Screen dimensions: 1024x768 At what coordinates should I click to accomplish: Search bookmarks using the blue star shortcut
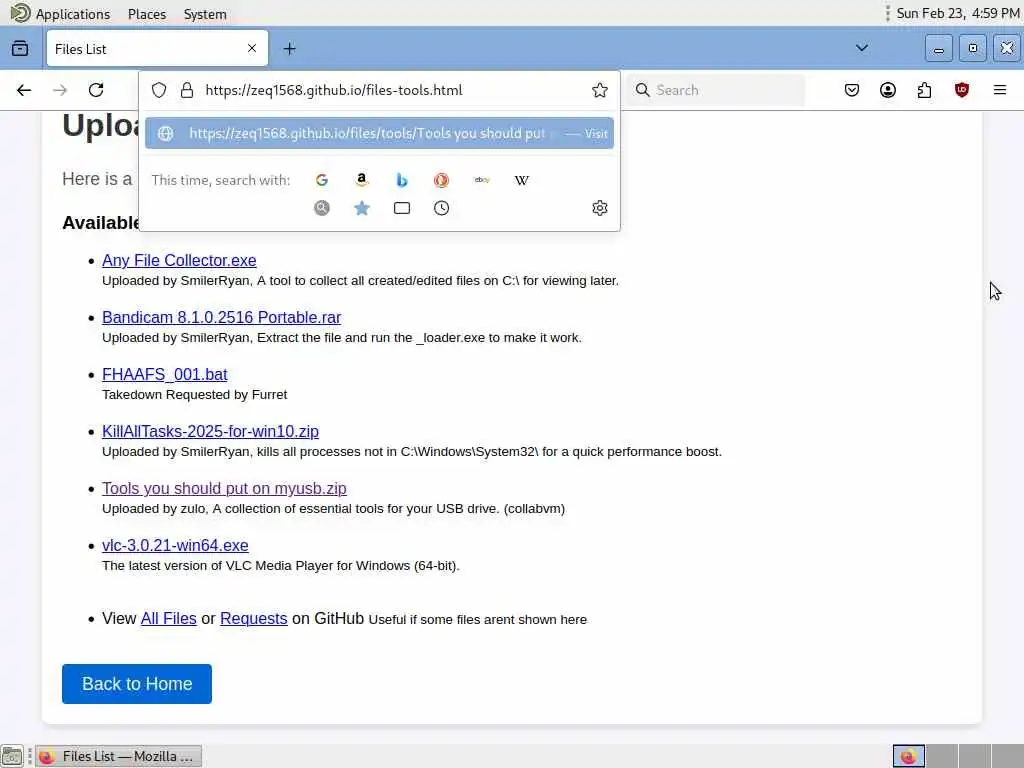(x=362, y=208)
